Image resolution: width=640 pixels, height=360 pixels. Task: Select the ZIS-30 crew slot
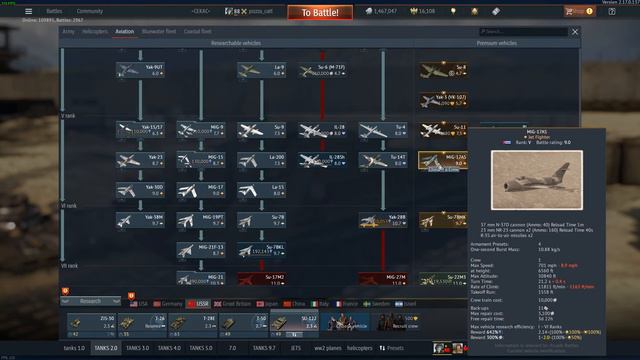(91, 325)
